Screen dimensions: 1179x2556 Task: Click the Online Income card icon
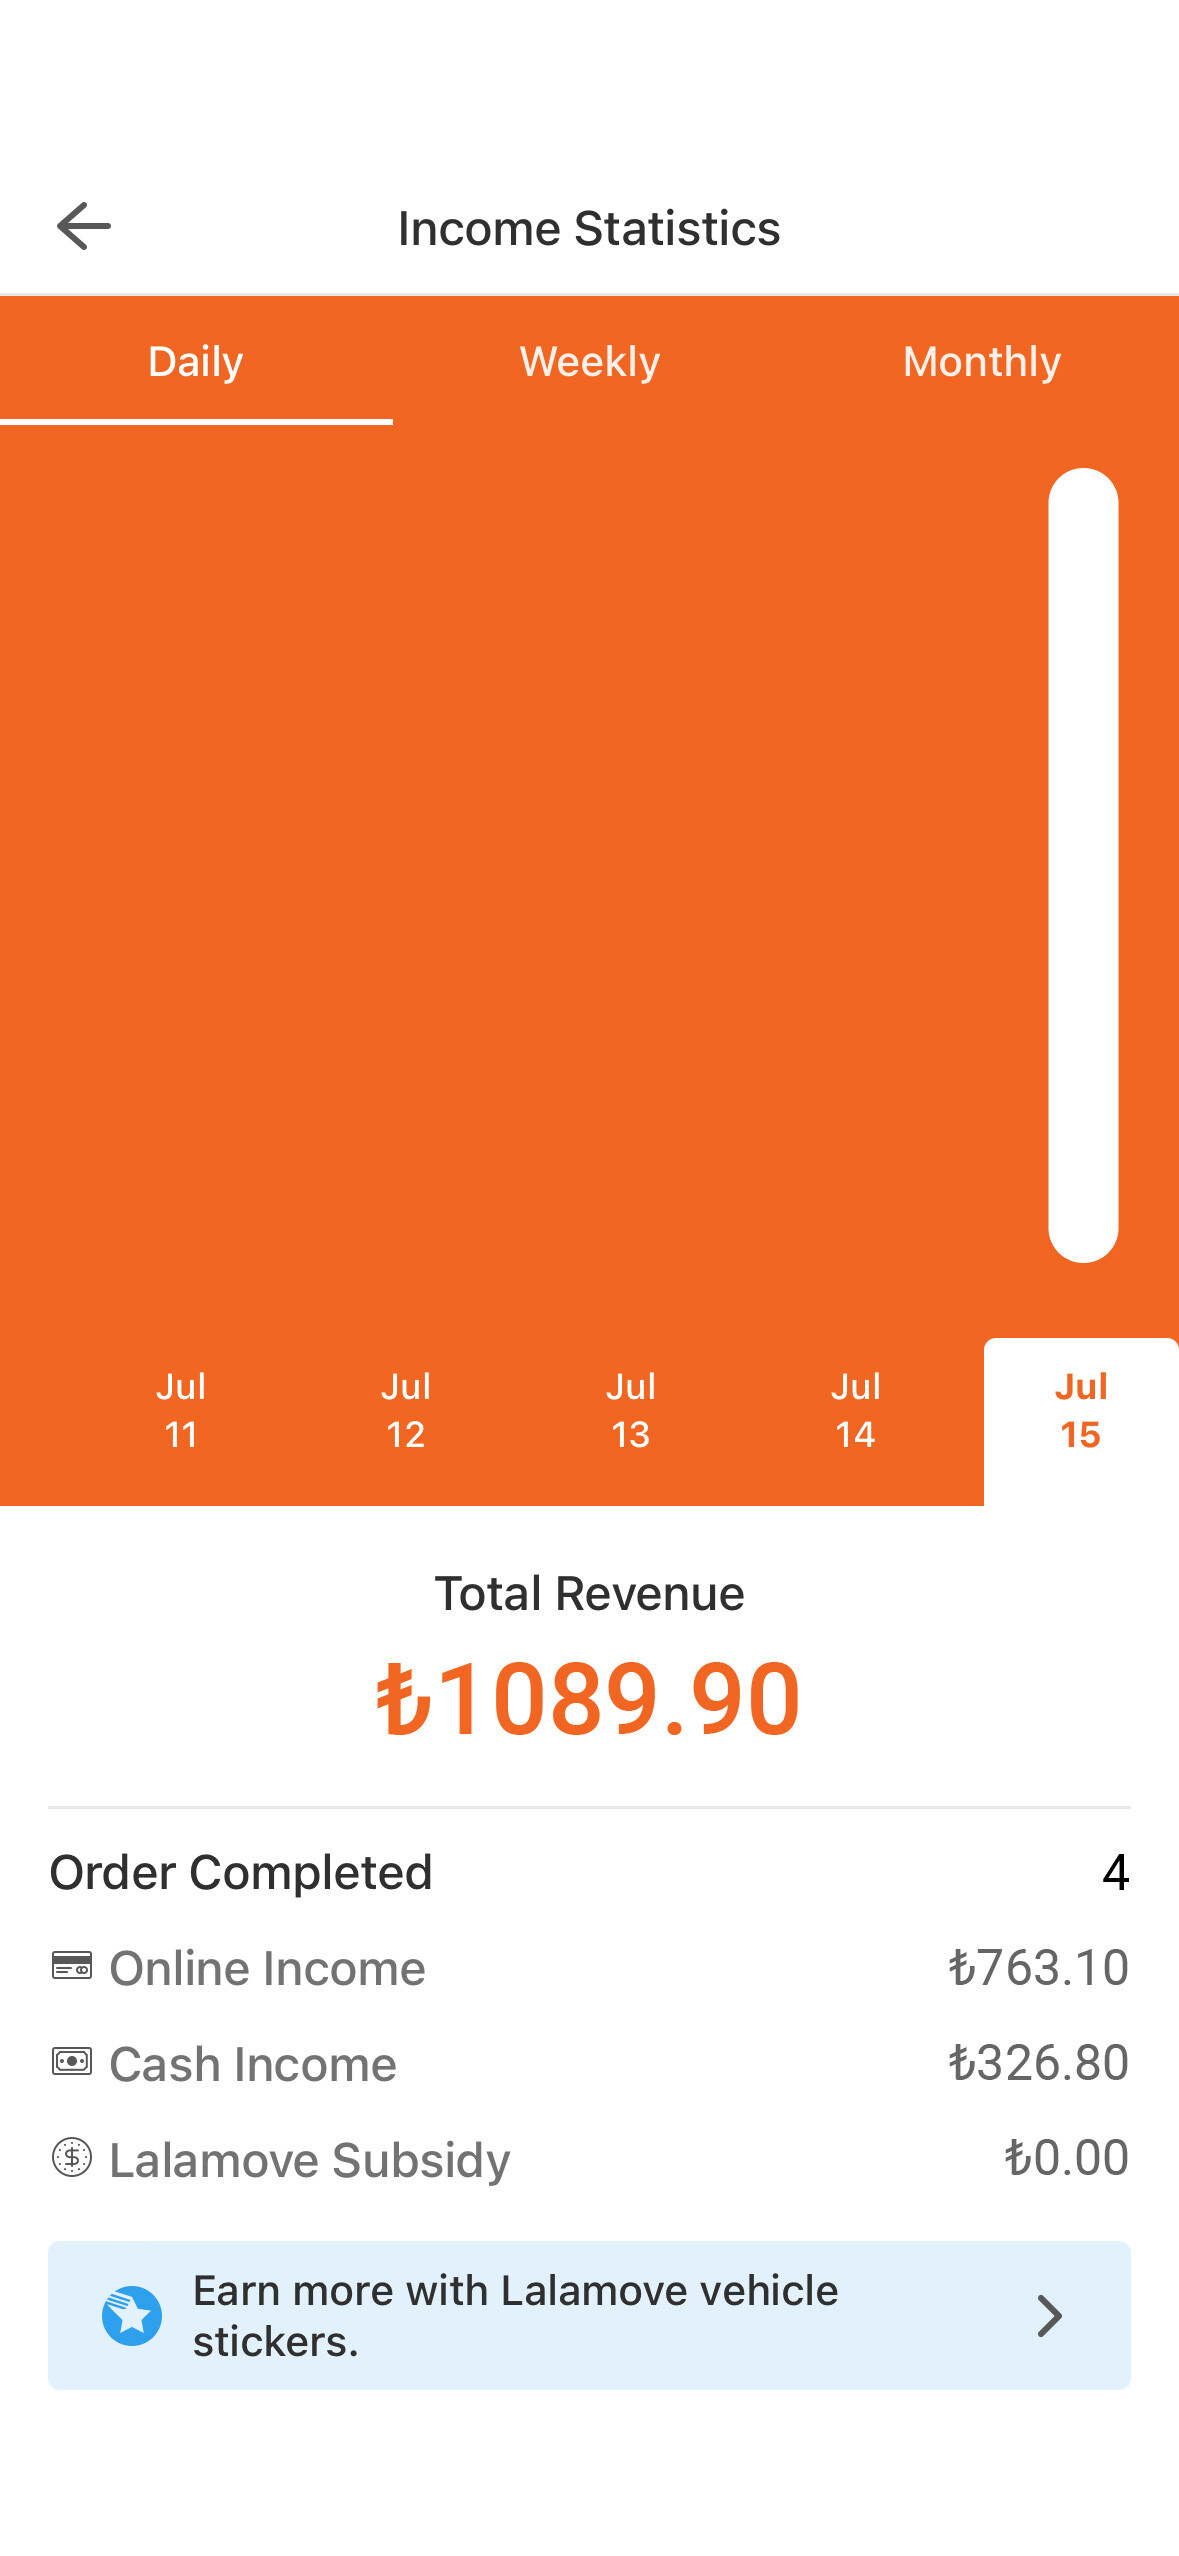[x=72, y=1965]
